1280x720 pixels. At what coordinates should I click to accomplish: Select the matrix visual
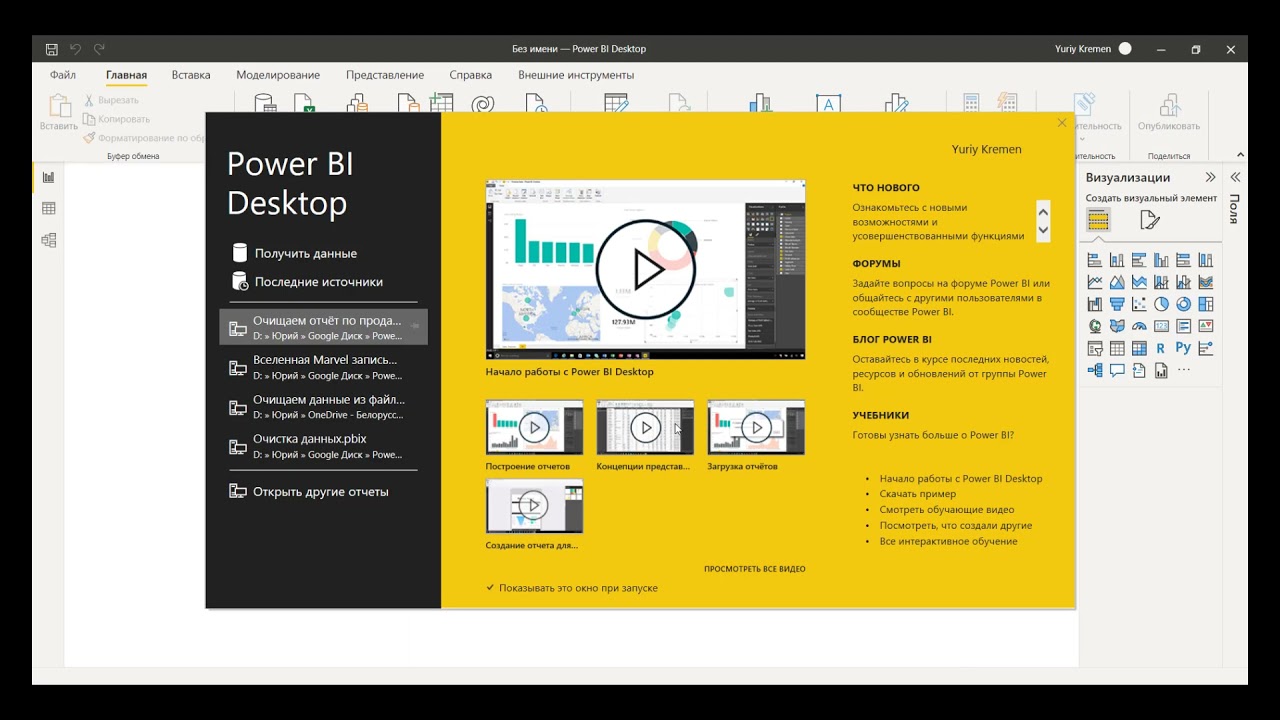click(1139, 348)
